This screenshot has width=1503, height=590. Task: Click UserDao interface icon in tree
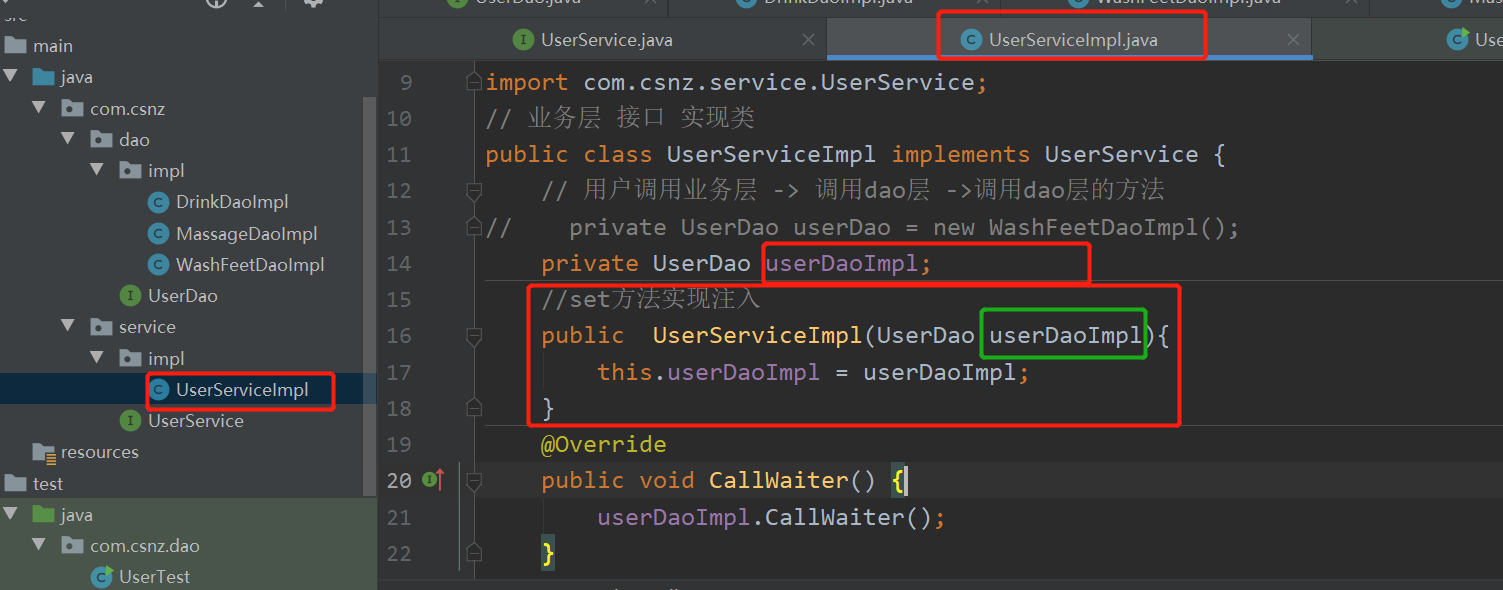(130, 296)
